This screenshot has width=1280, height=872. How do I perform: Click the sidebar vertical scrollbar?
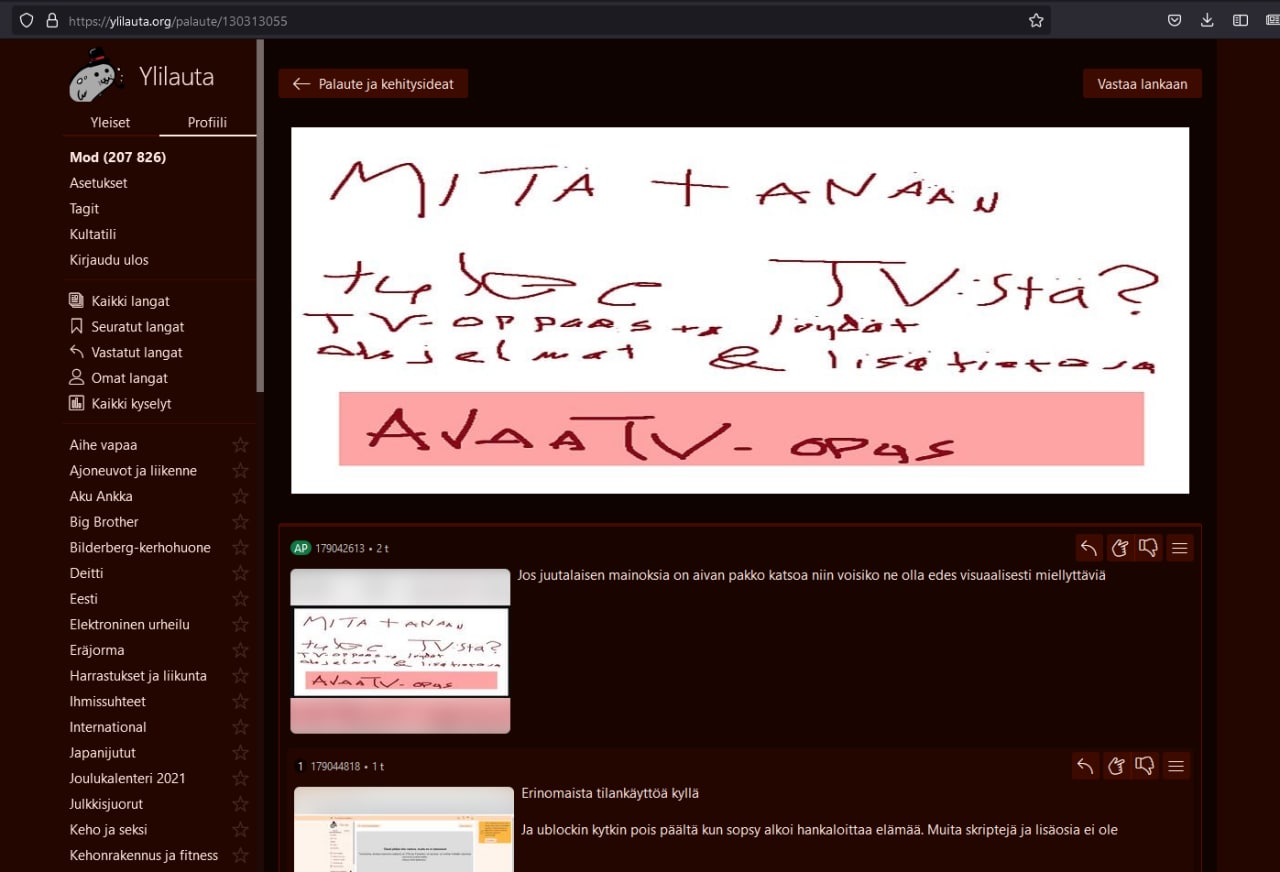[260, 220]
